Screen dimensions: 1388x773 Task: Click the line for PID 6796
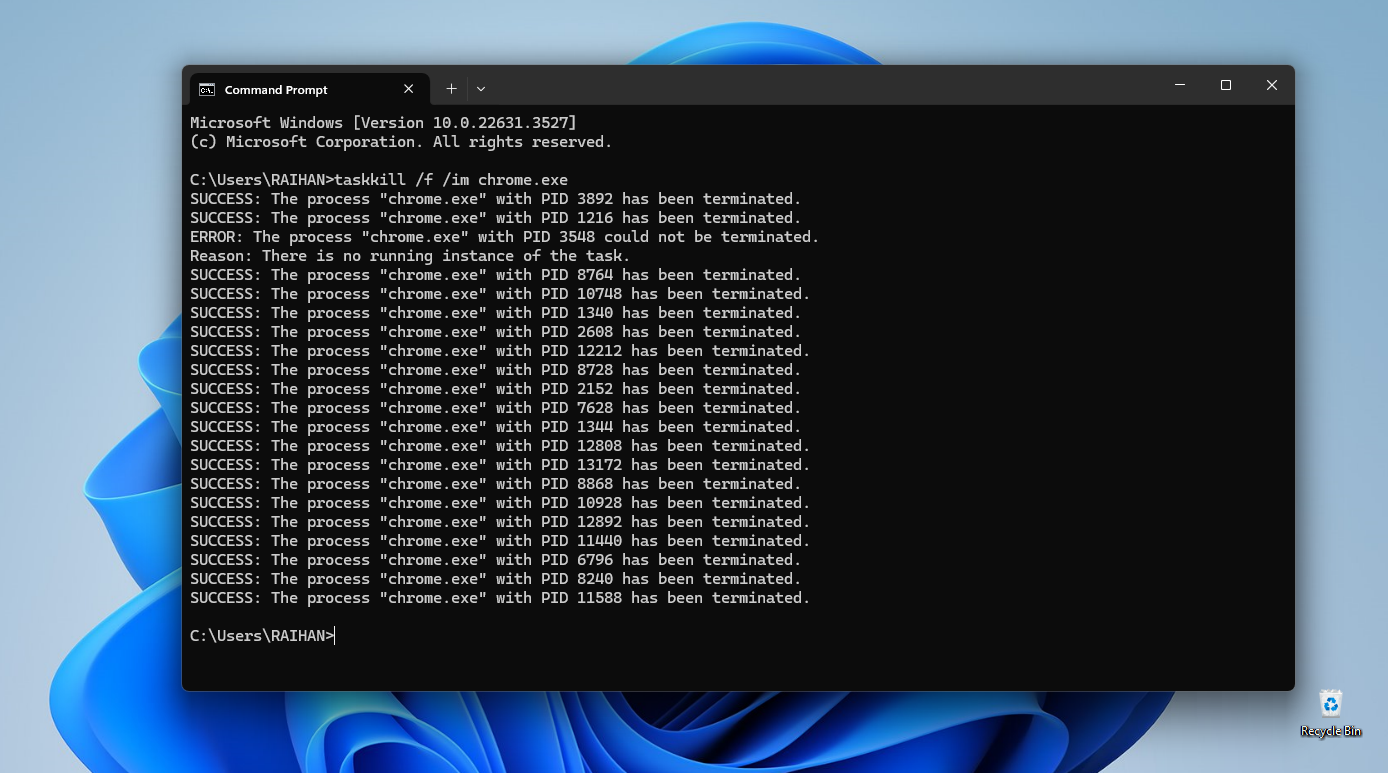[496, 560]
